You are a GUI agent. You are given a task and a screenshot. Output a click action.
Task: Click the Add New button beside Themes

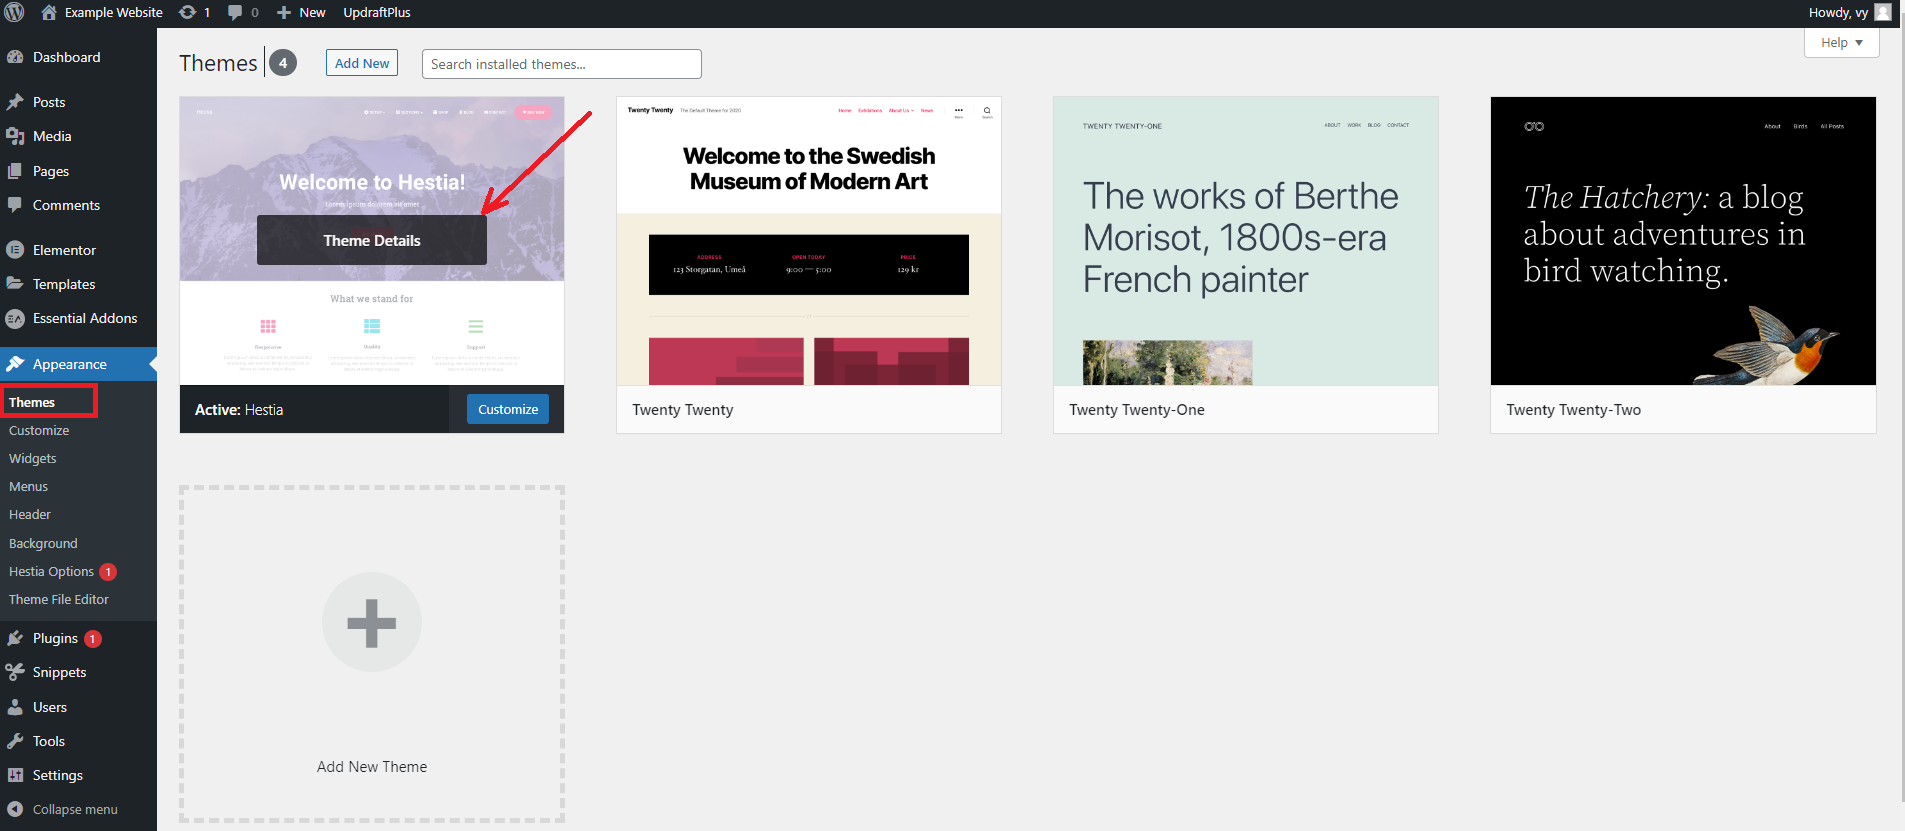tap(362, 63)
